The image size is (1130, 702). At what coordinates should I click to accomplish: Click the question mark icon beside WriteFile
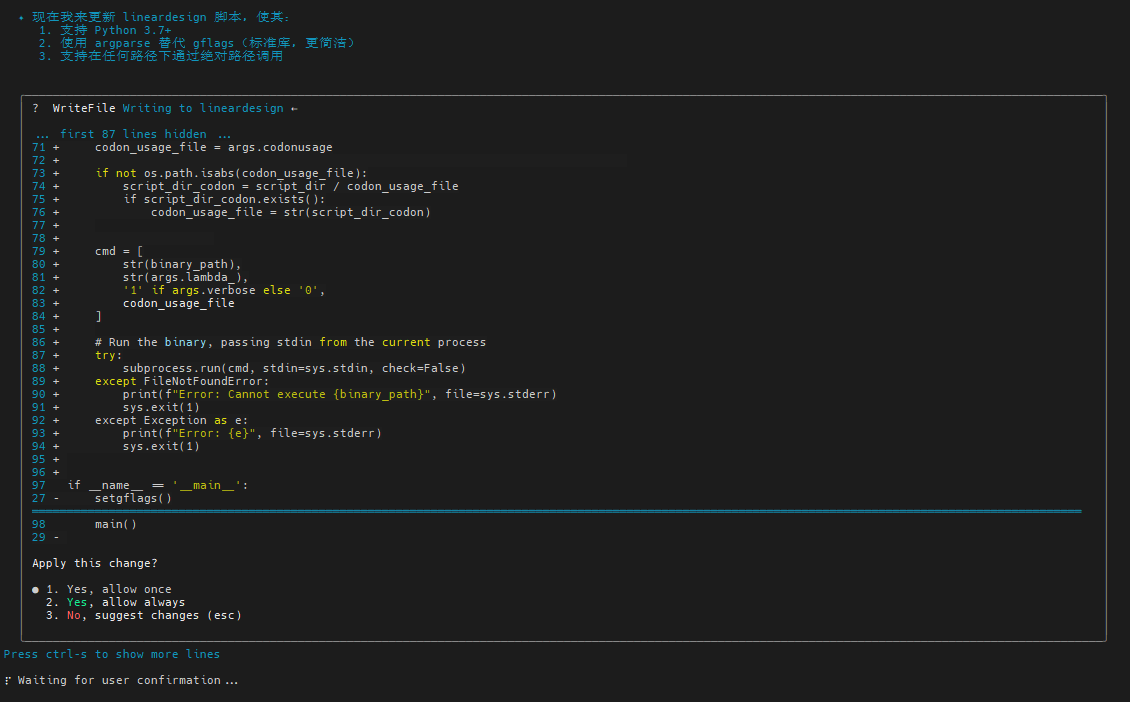click(36, 108)
